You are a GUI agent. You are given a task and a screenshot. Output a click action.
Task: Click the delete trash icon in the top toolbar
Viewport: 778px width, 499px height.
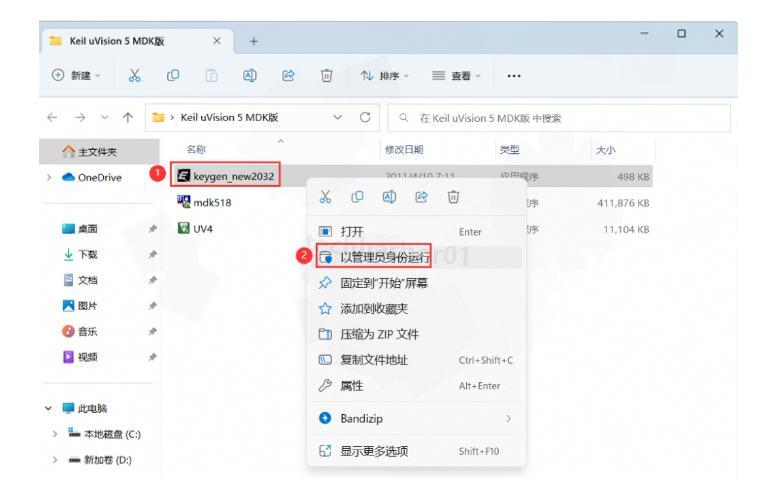326,76
